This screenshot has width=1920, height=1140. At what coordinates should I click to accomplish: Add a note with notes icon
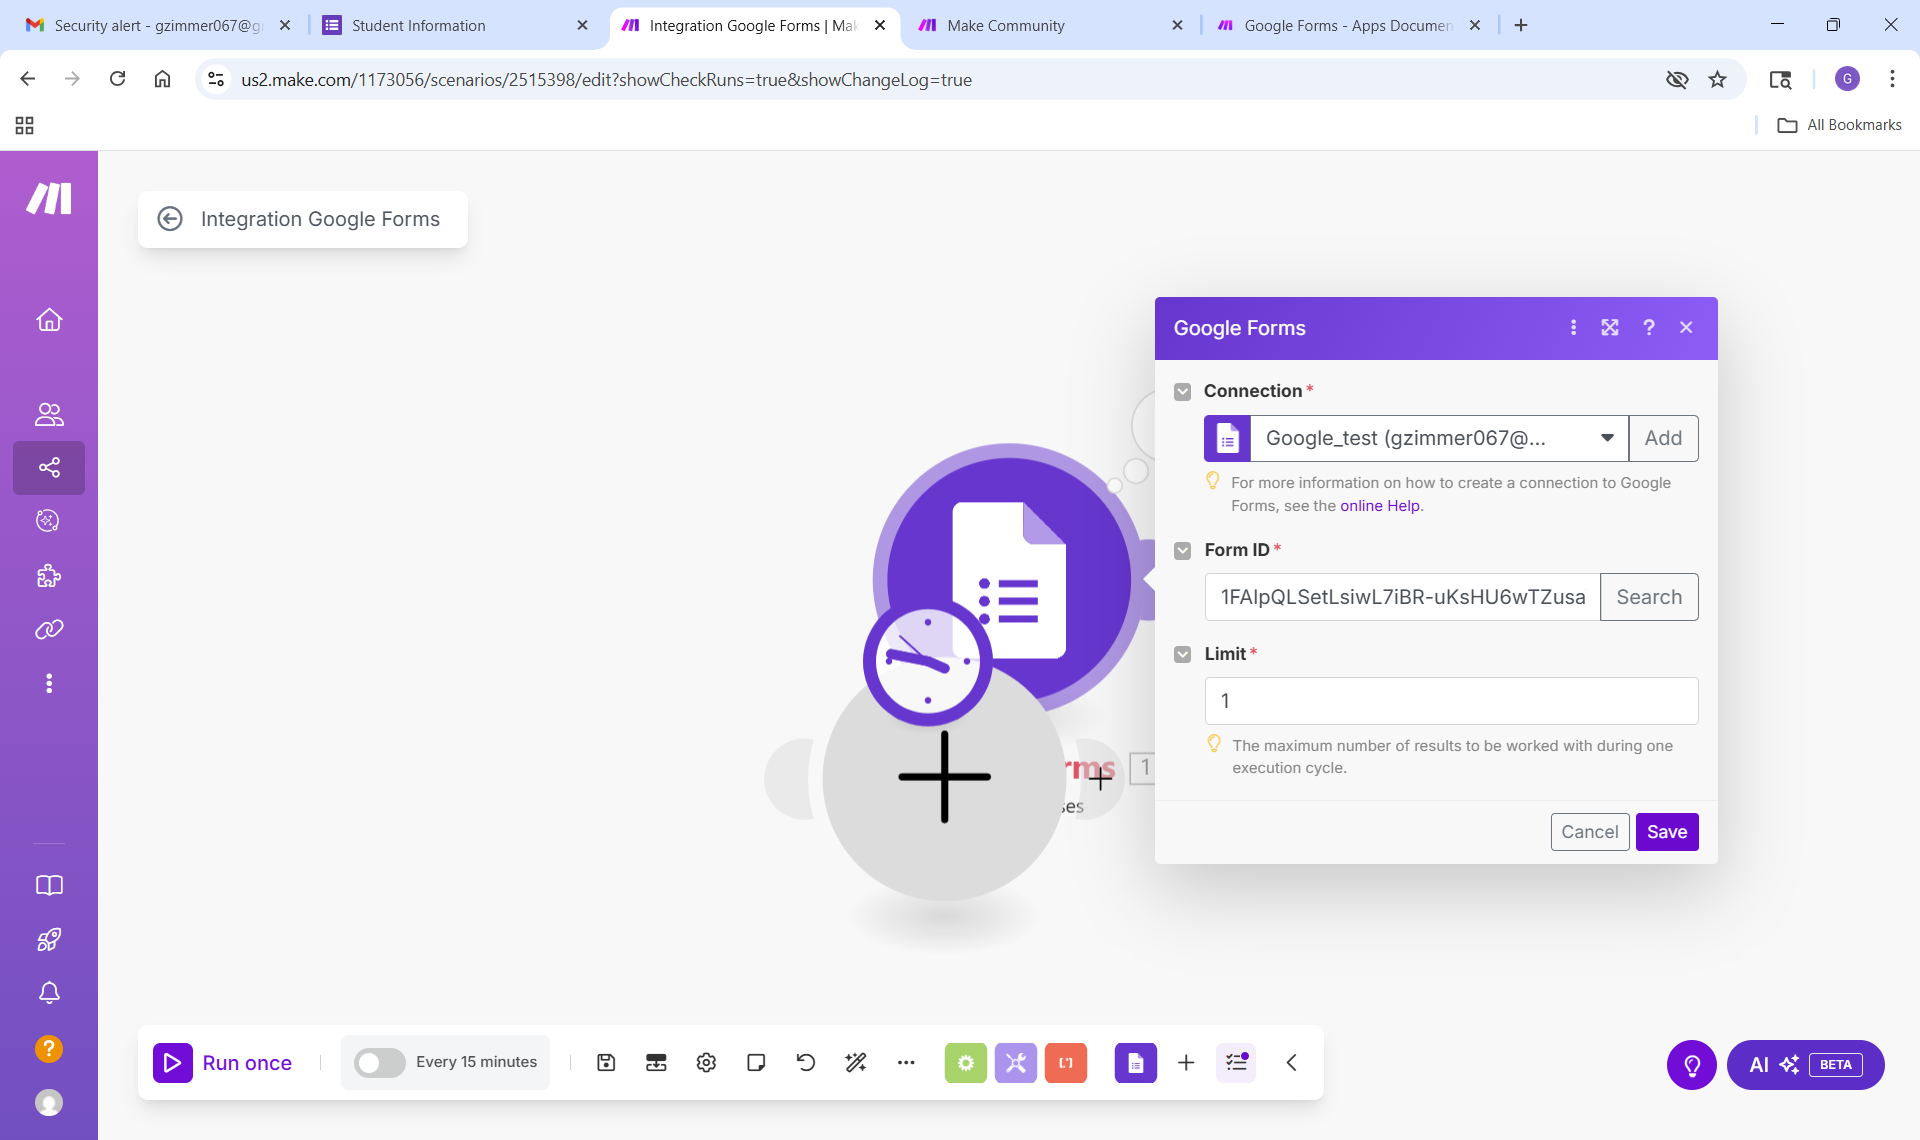pyautogui.click(x=756, y=1062)
